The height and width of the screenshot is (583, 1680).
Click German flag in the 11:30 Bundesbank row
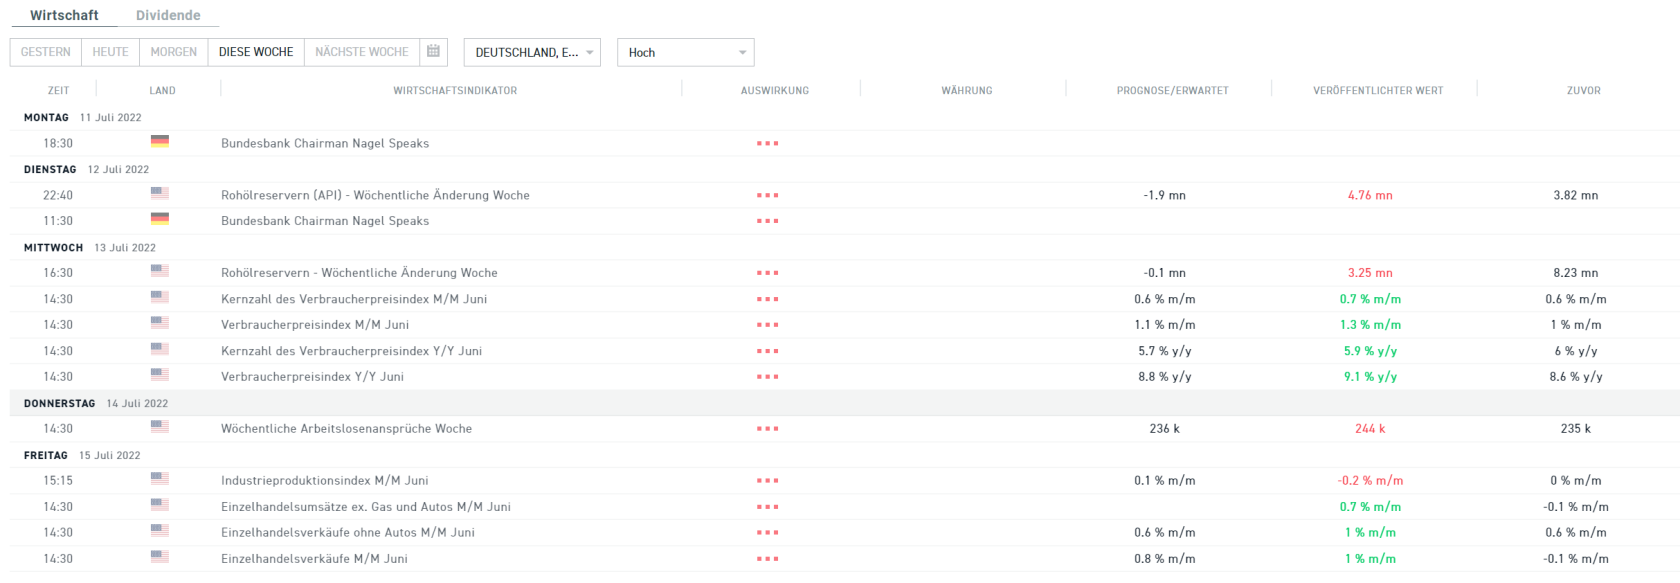(160, 219)
